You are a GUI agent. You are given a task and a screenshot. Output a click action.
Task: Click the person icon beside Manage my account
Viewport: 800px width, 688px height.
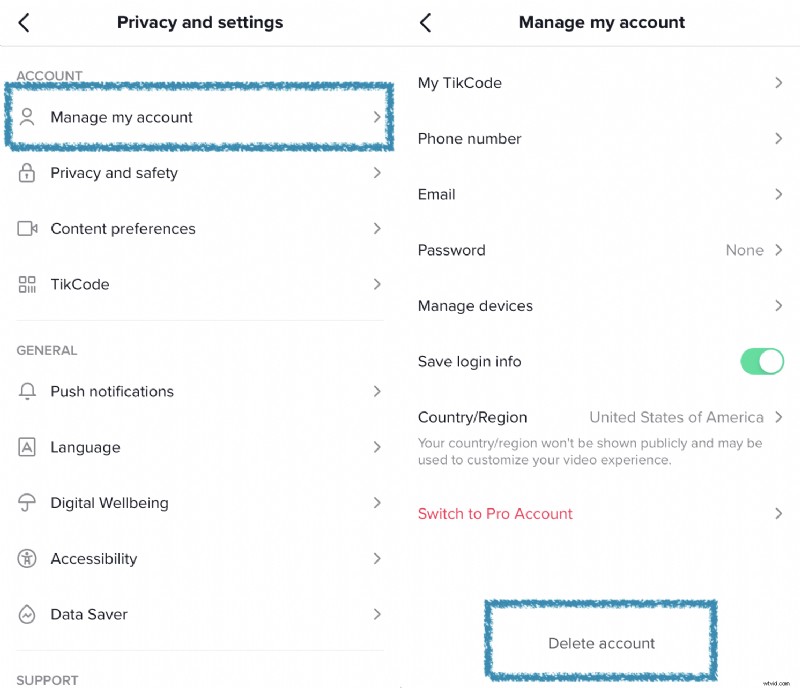(x=28, y=117)
